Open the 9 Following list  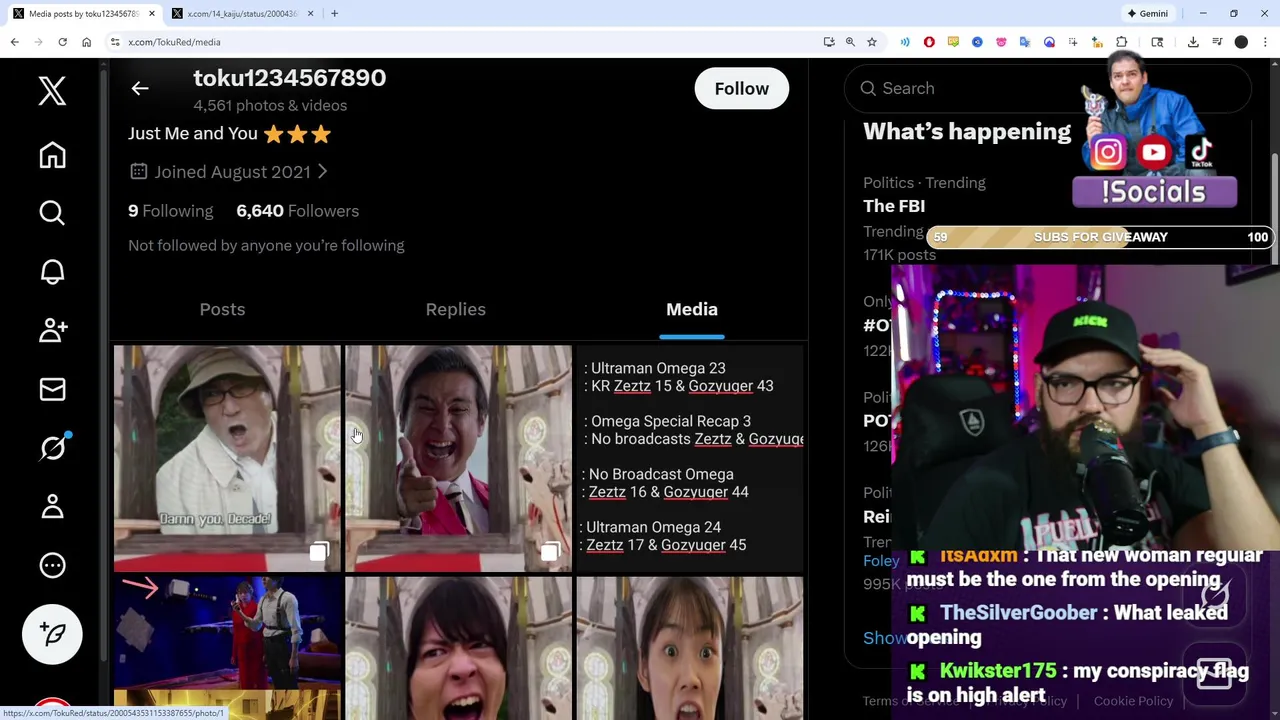[170, 211]
